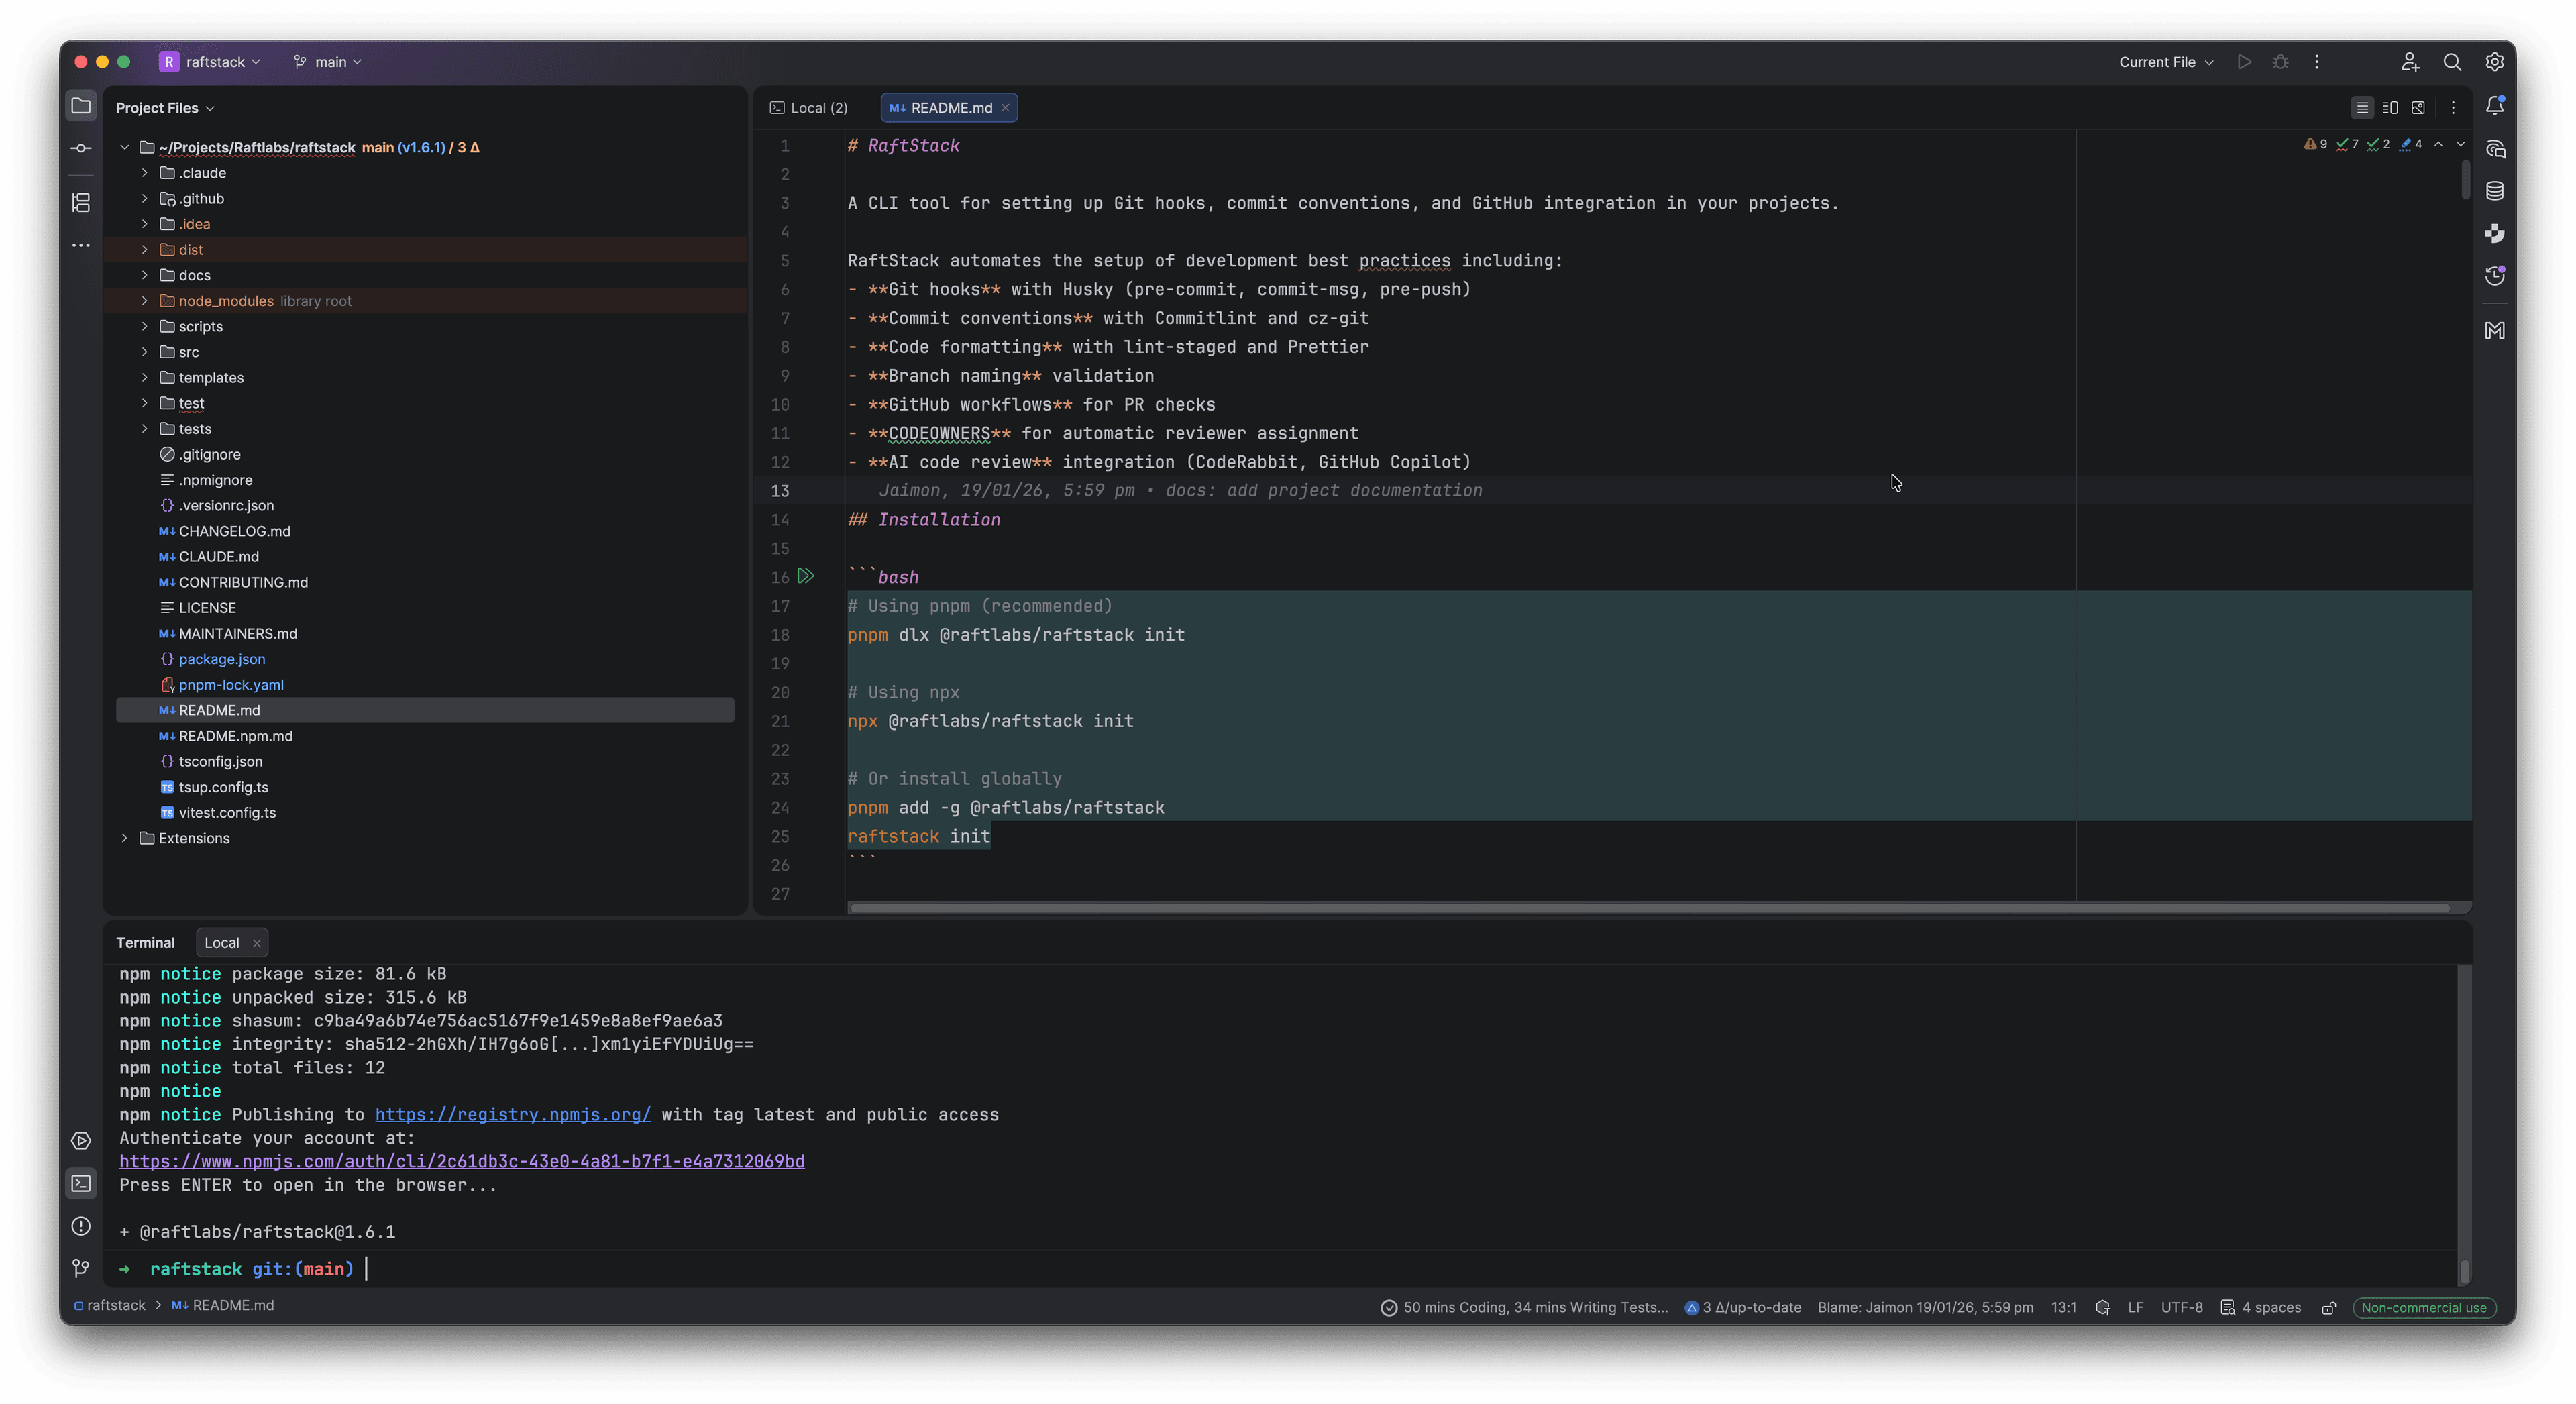Select the Local terminal tab

coord(222,942)
